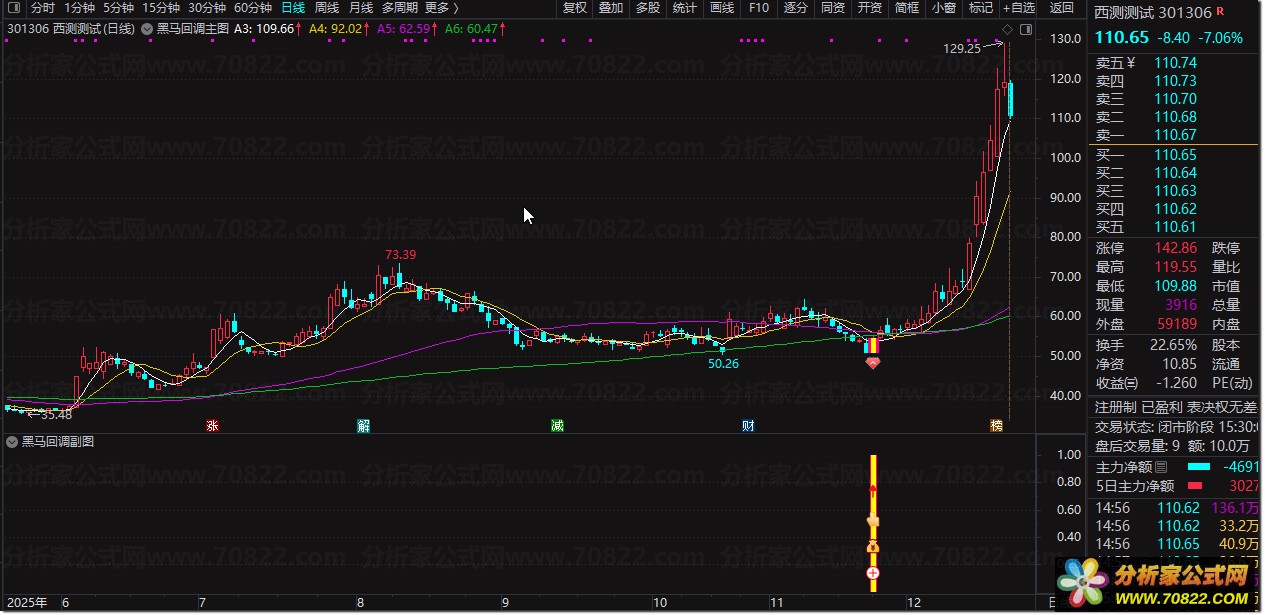Select the 30分钟 period
This screenshot has width=1265, height=615.
[207, 8]
